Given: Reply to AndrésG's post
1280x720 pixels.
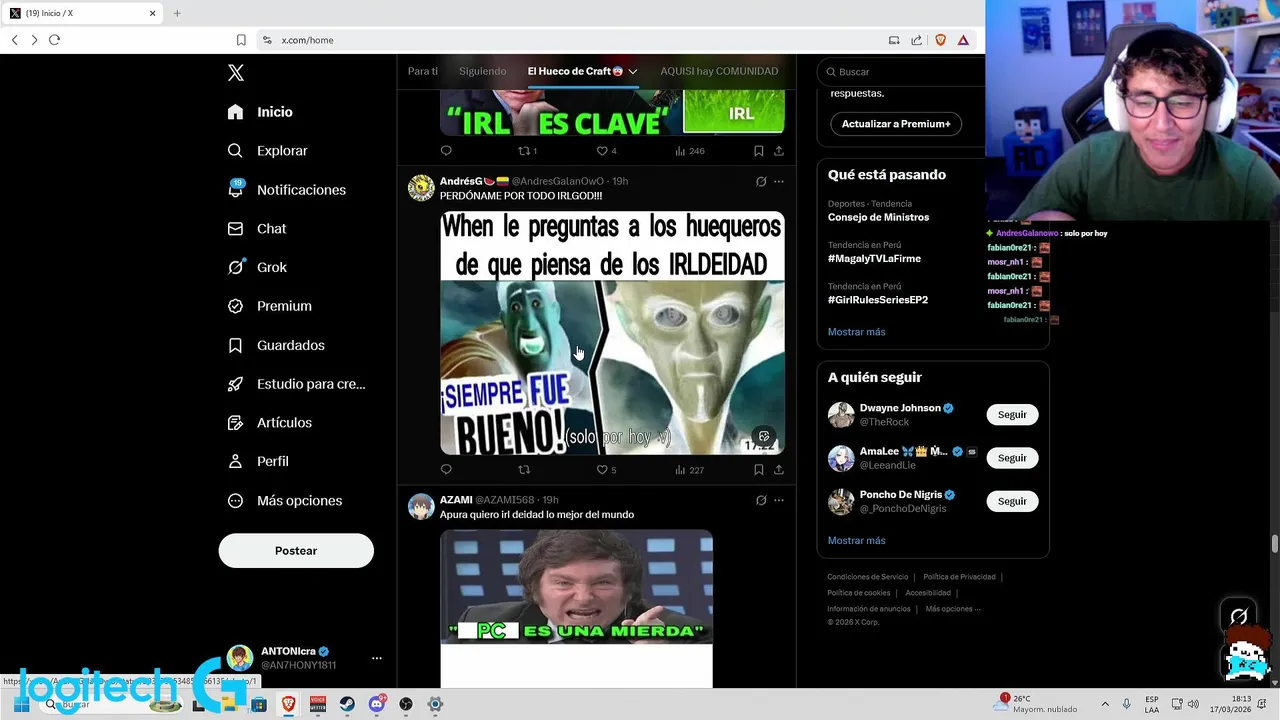Looking at the screenshot, I should 446,470.
